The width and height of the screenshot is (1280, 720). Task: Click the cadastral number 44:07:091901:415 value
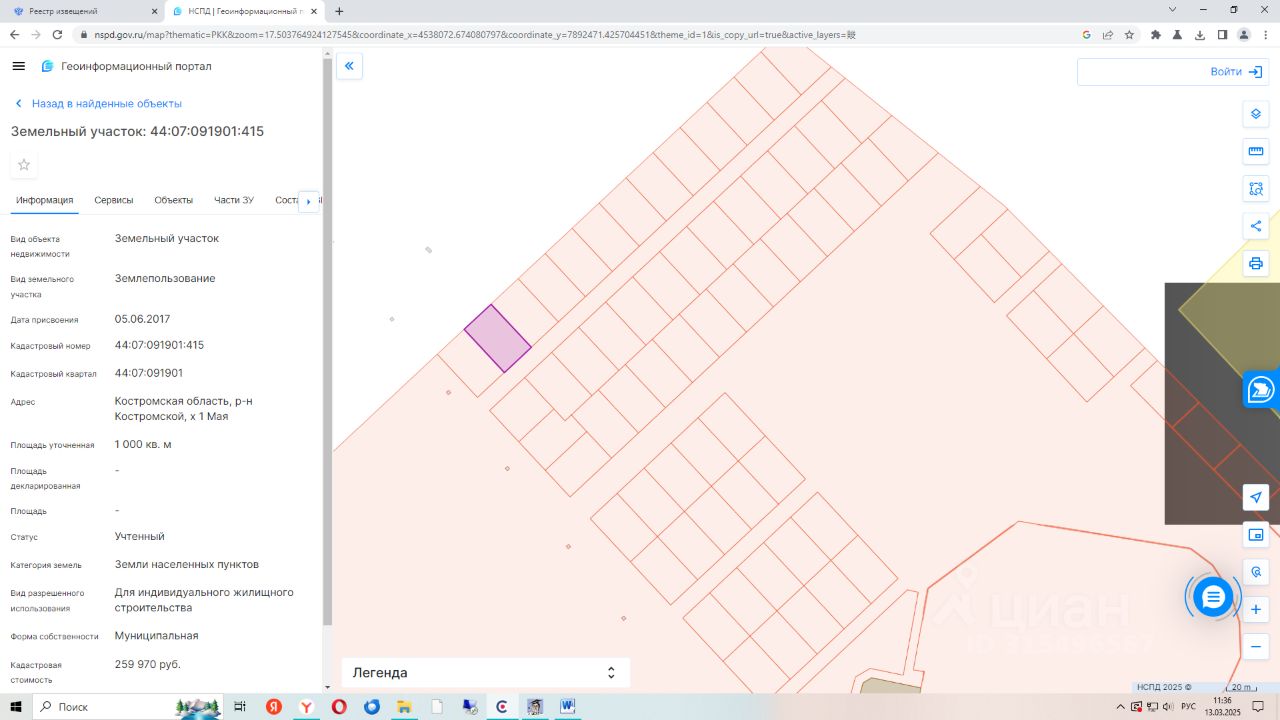click(159, 345)
